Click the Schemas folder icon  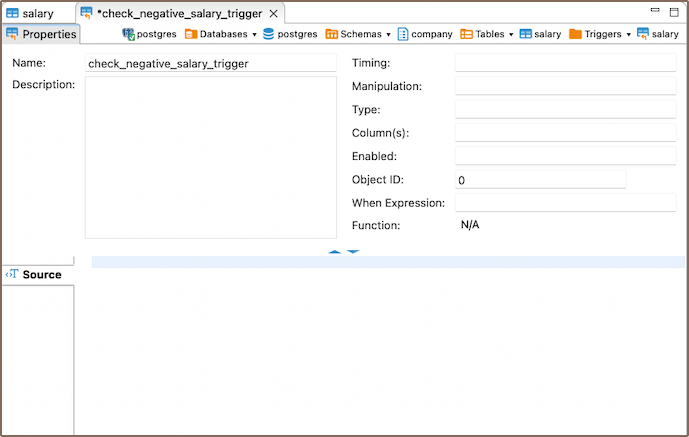(331, 34)
